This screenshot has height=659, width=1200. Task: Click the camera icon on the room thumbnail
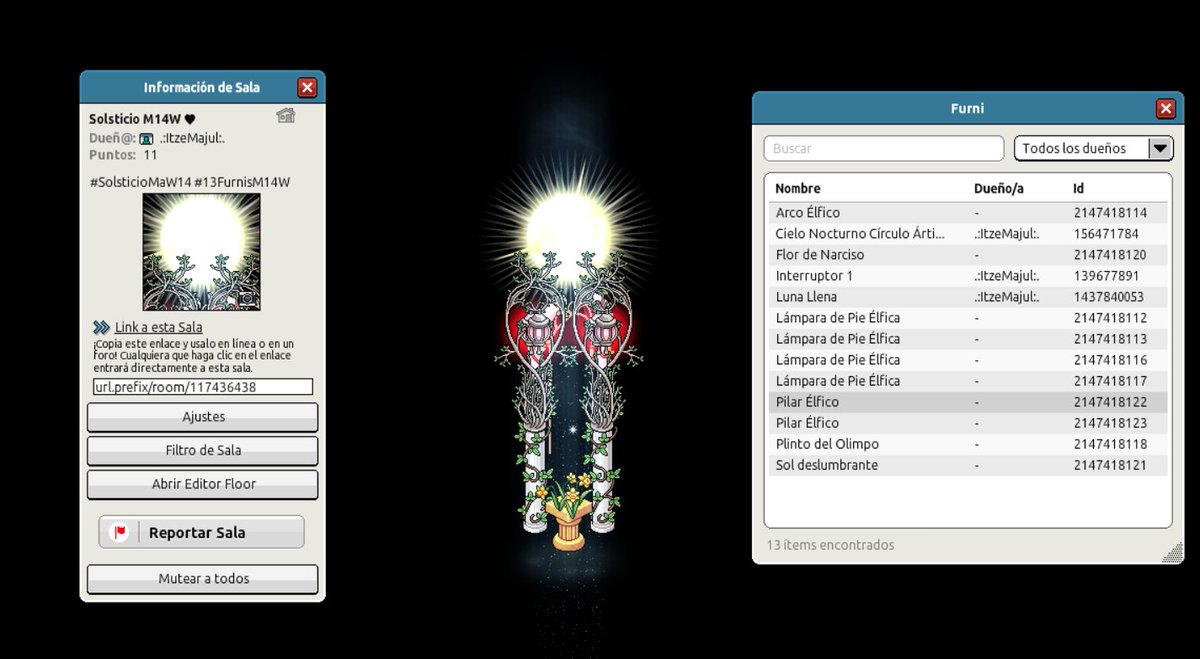[246, 298]
